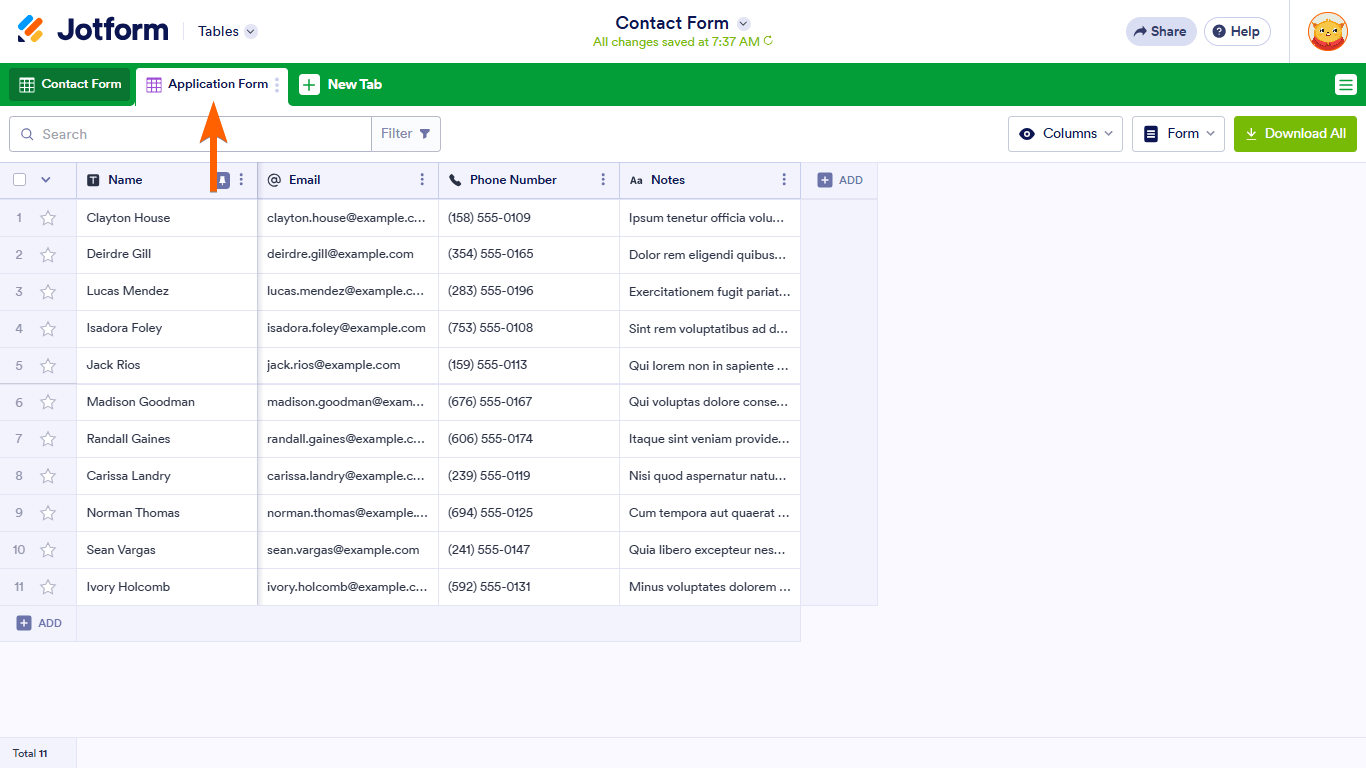Image resolution: width=1366 pixels, height=768 pixels.
Task: Click the Download All button
Action: (x=1295, y=134)
